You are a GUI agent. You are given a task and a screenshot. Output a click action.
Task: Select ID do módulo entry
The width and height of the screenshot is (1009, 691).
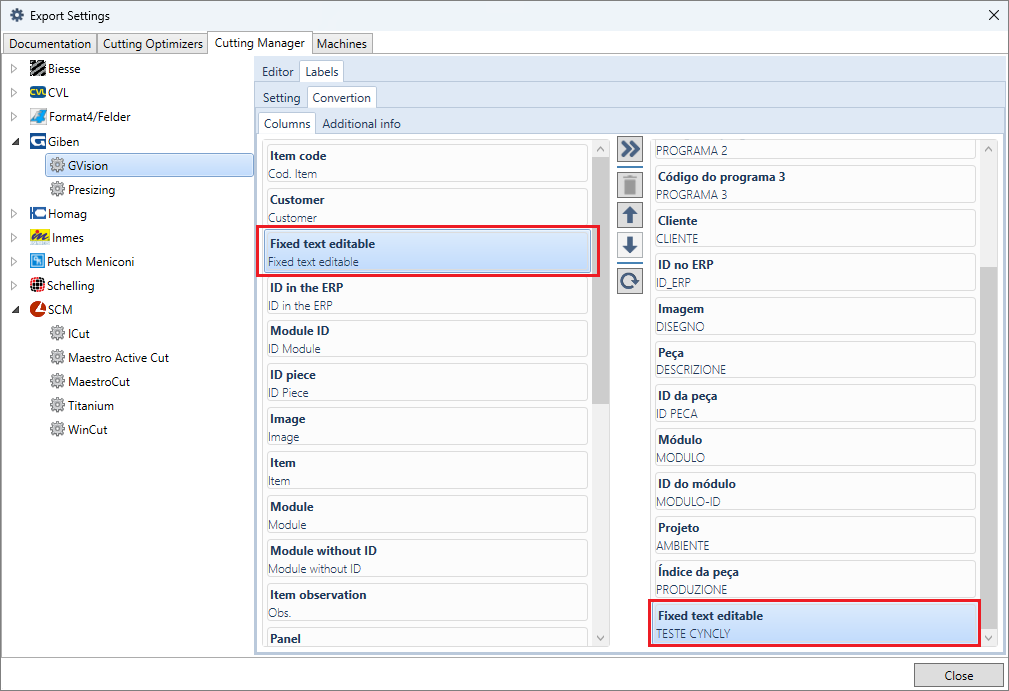coord(815,492)
